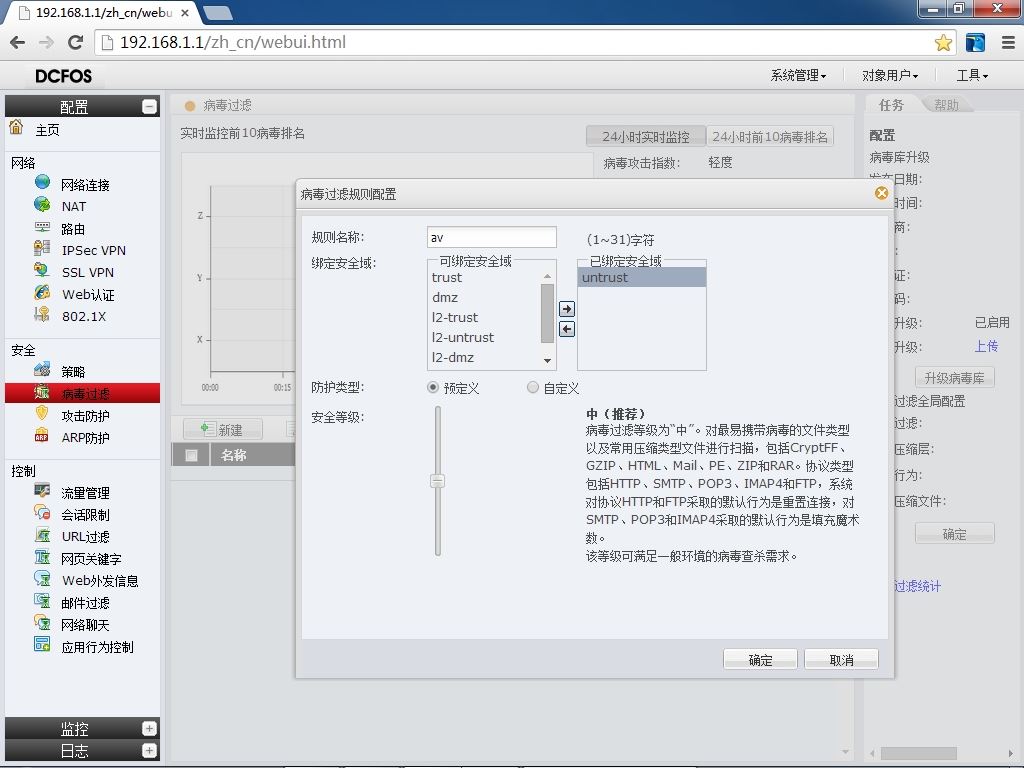Image resolution: width=1024 pixels, height=768 pixels.
Task: Reload the browser page
Action: pyautogui.click(x=76, y=42)
